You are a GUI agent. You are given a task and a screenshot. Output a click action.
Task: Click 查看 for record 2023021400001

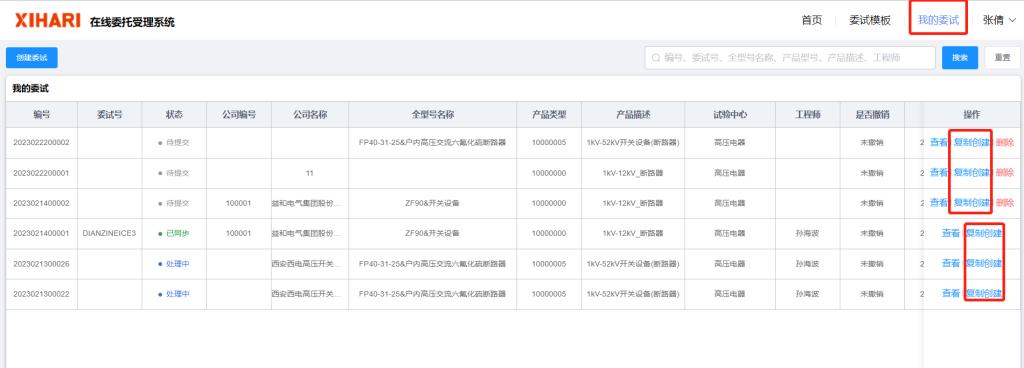click(951, 233)
